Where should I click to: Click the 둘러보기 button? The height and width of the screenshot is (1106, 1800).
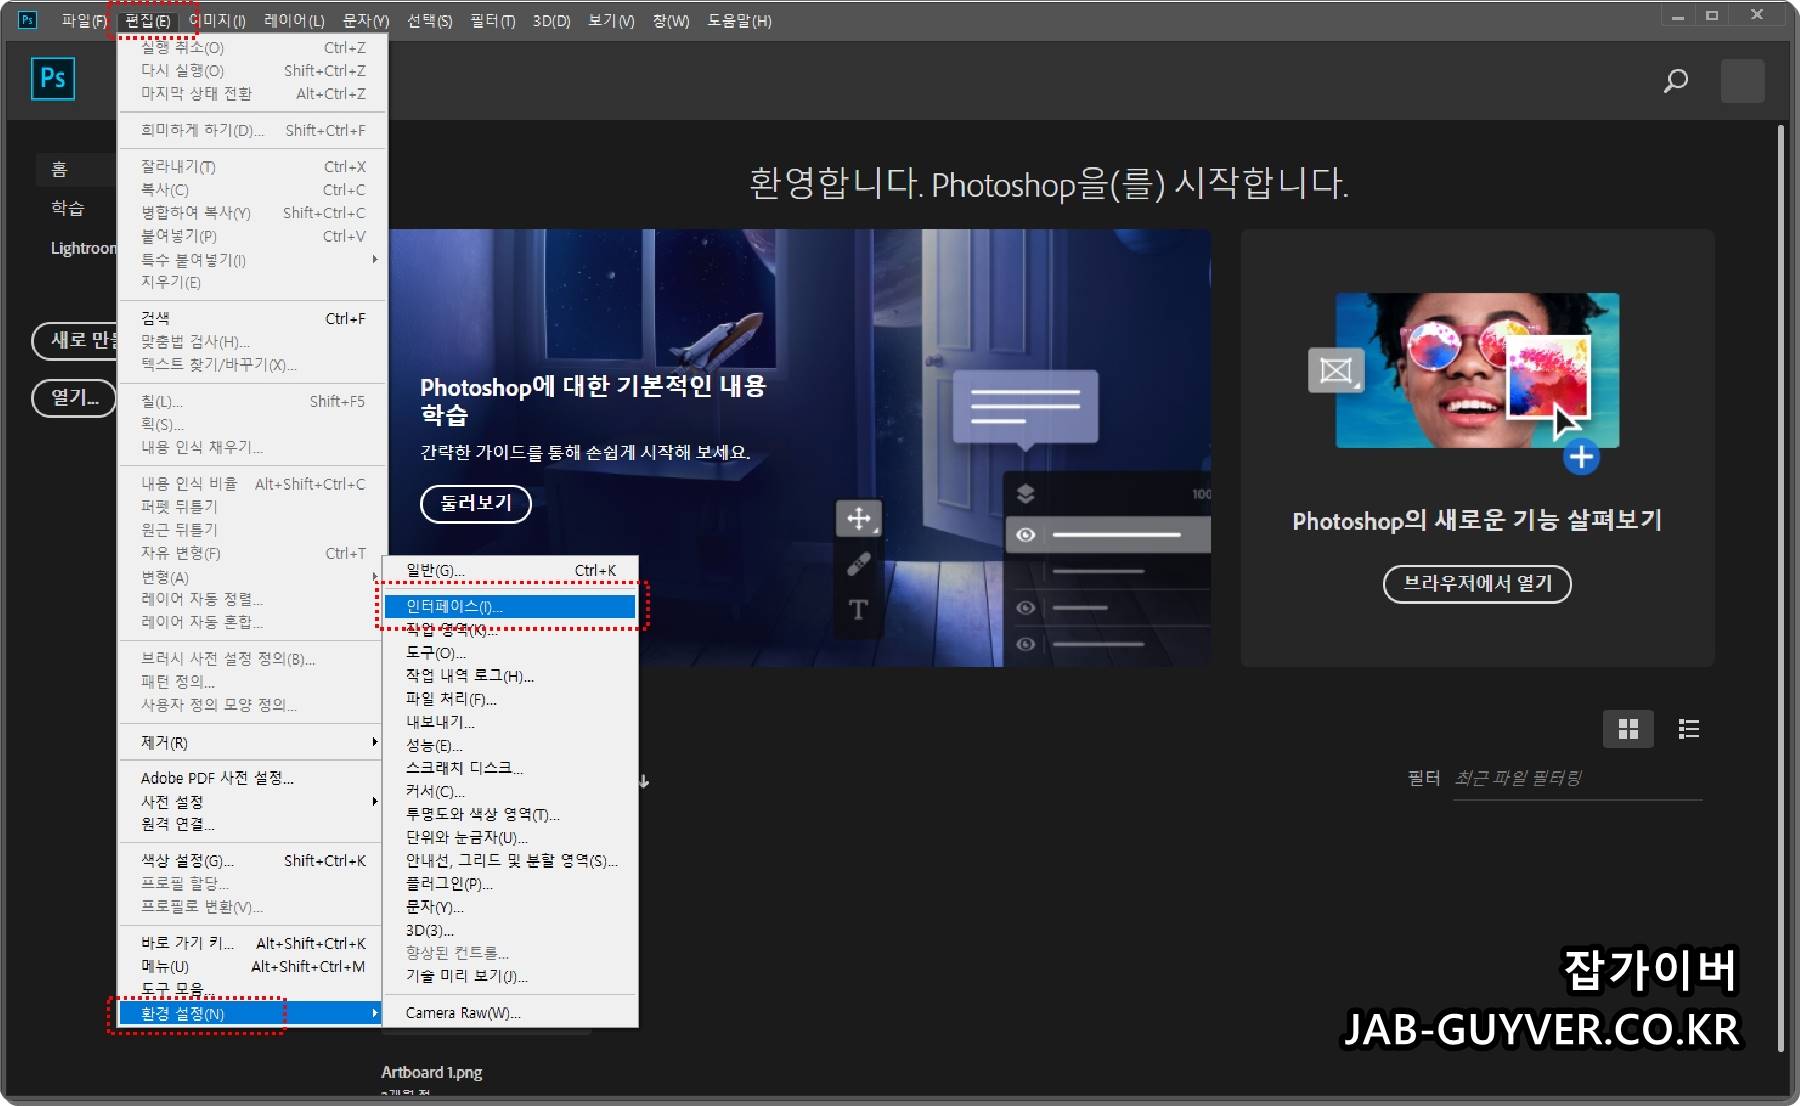pyautogui.click(x=476, y=503)
